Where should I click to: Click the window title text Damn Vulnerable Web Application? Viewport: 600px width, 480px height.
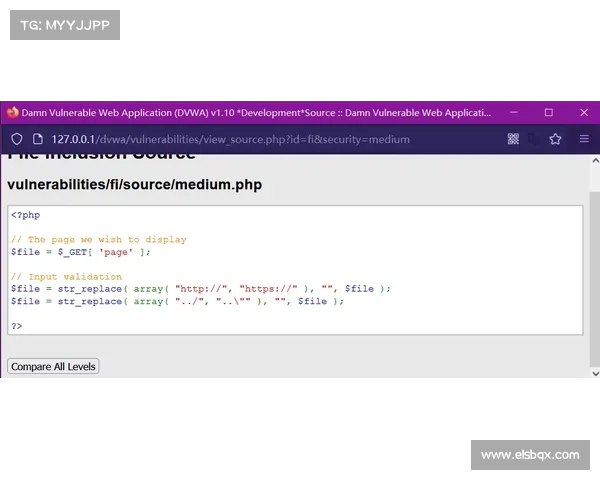pyautogui.click(x=256, y=113)
